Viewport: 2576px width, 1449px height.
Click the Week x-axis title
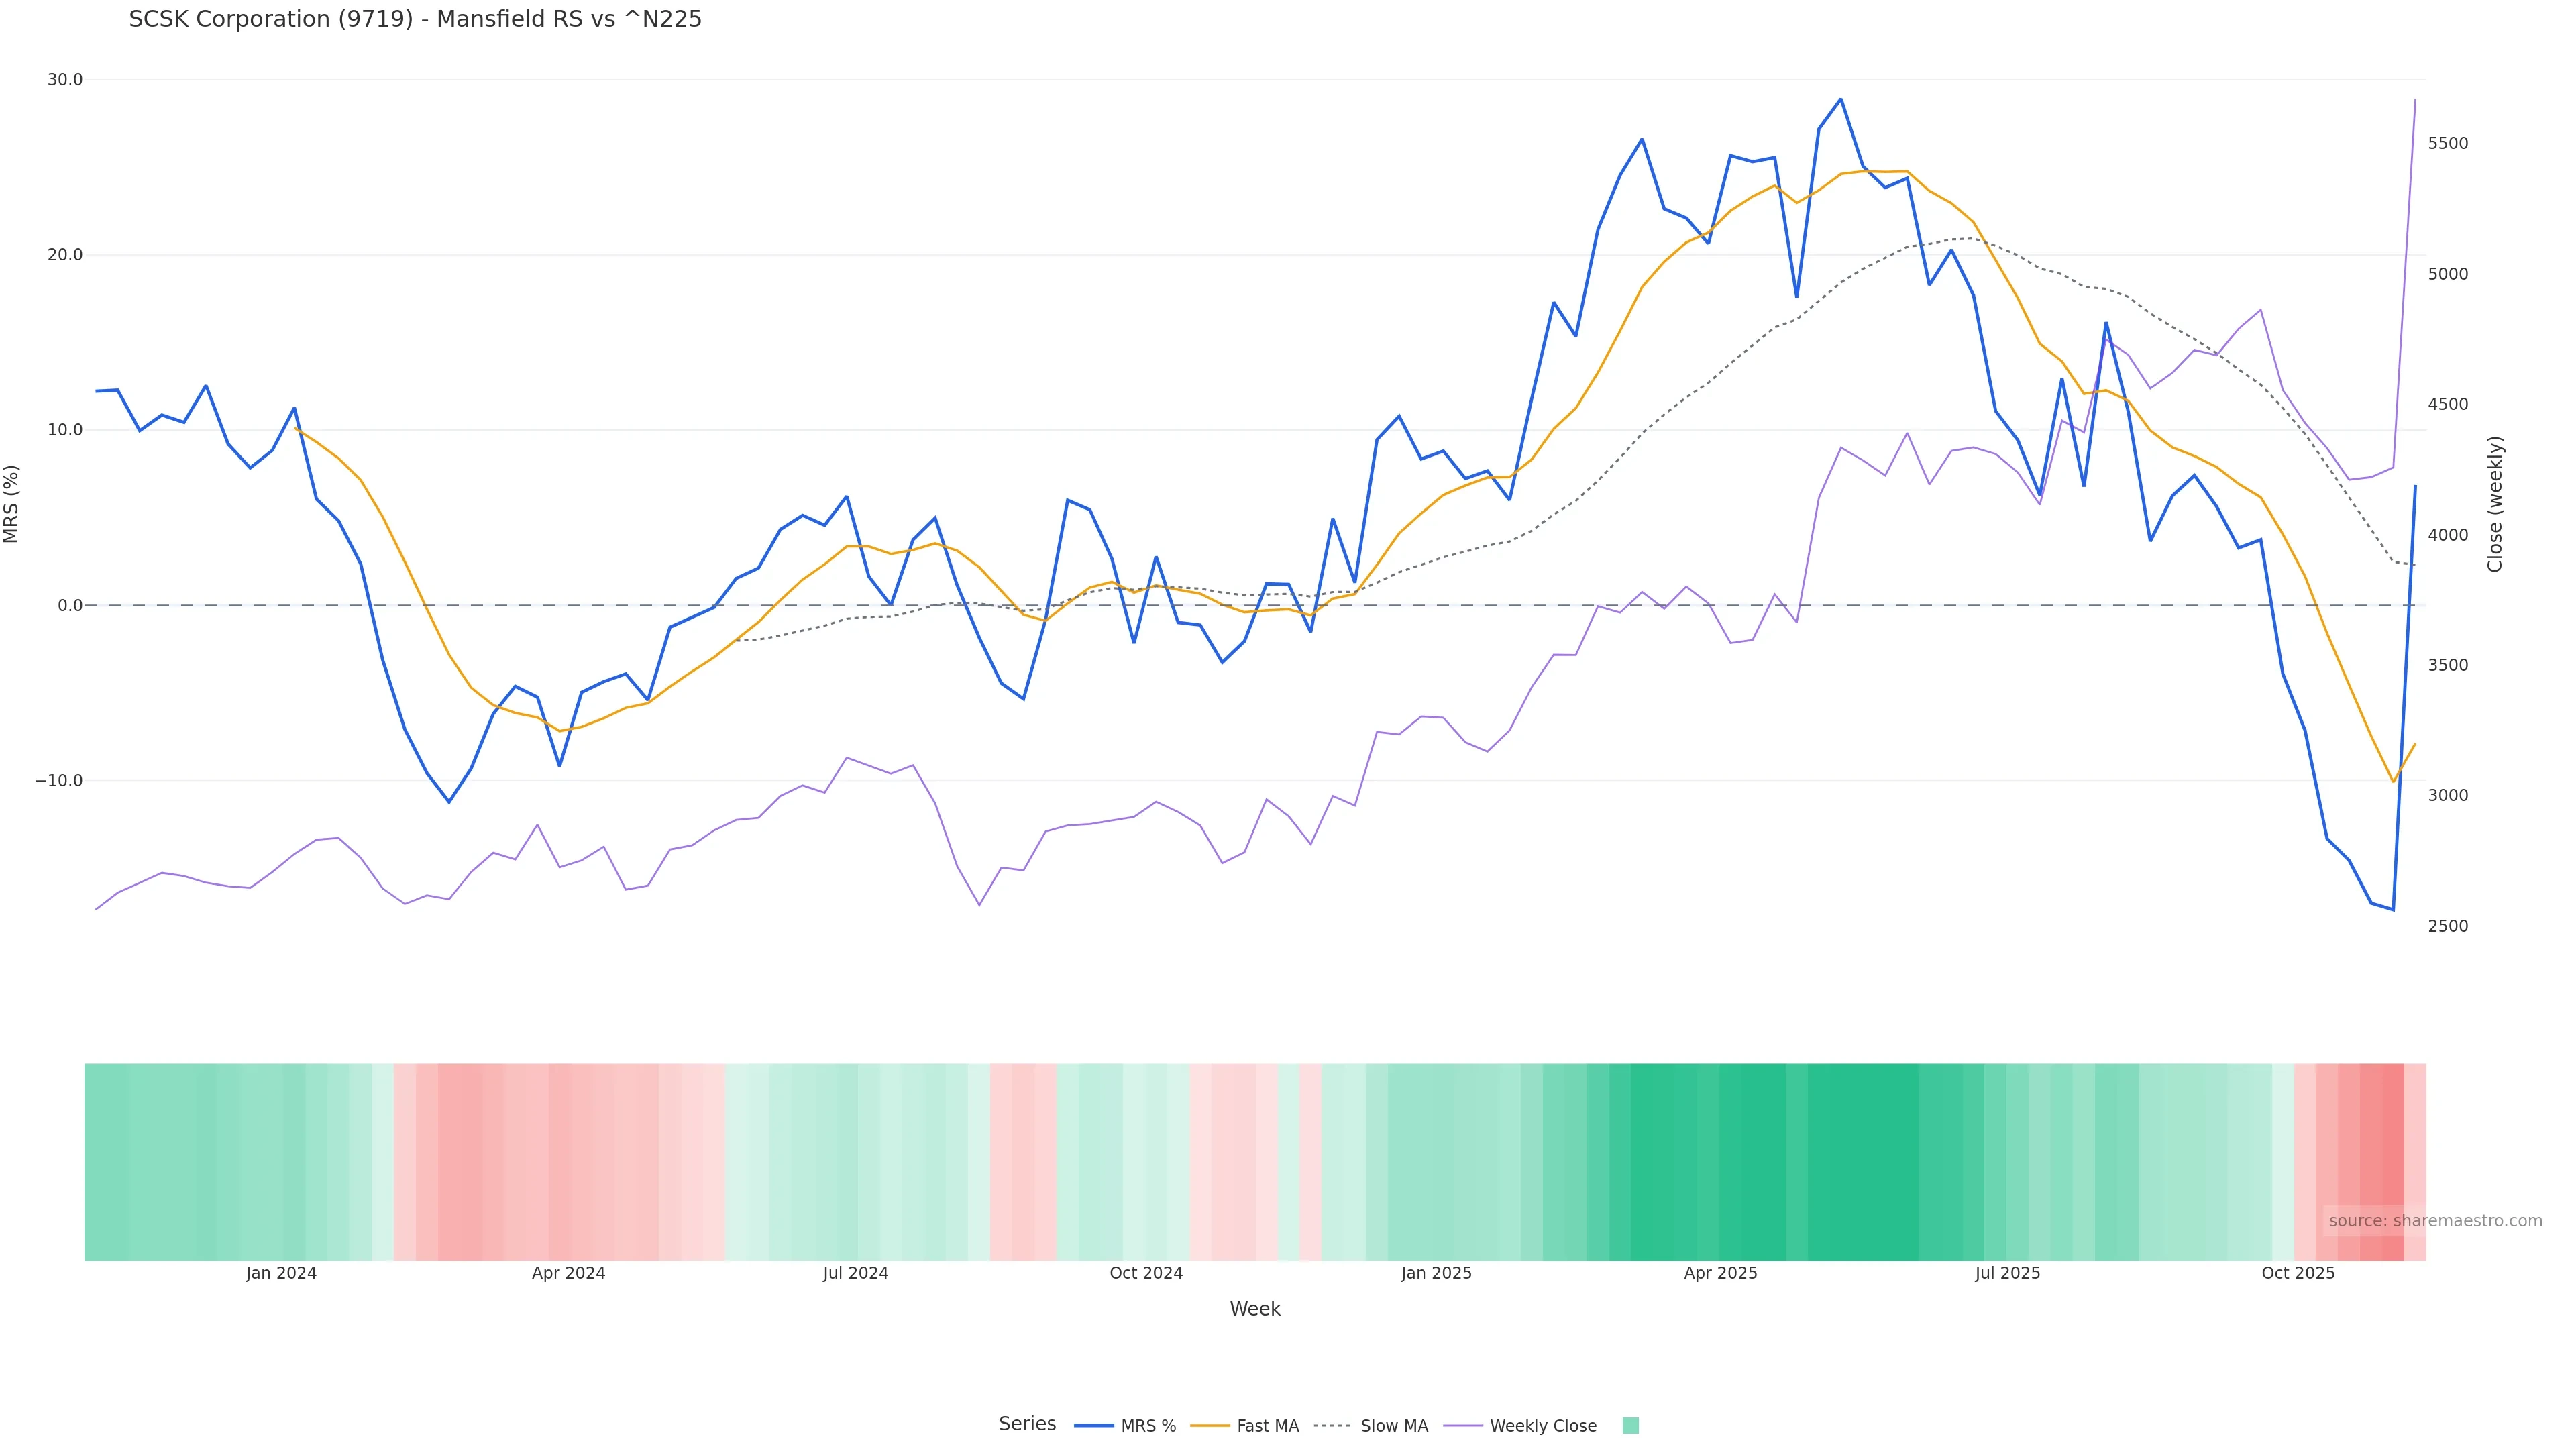(1255, 1310)
